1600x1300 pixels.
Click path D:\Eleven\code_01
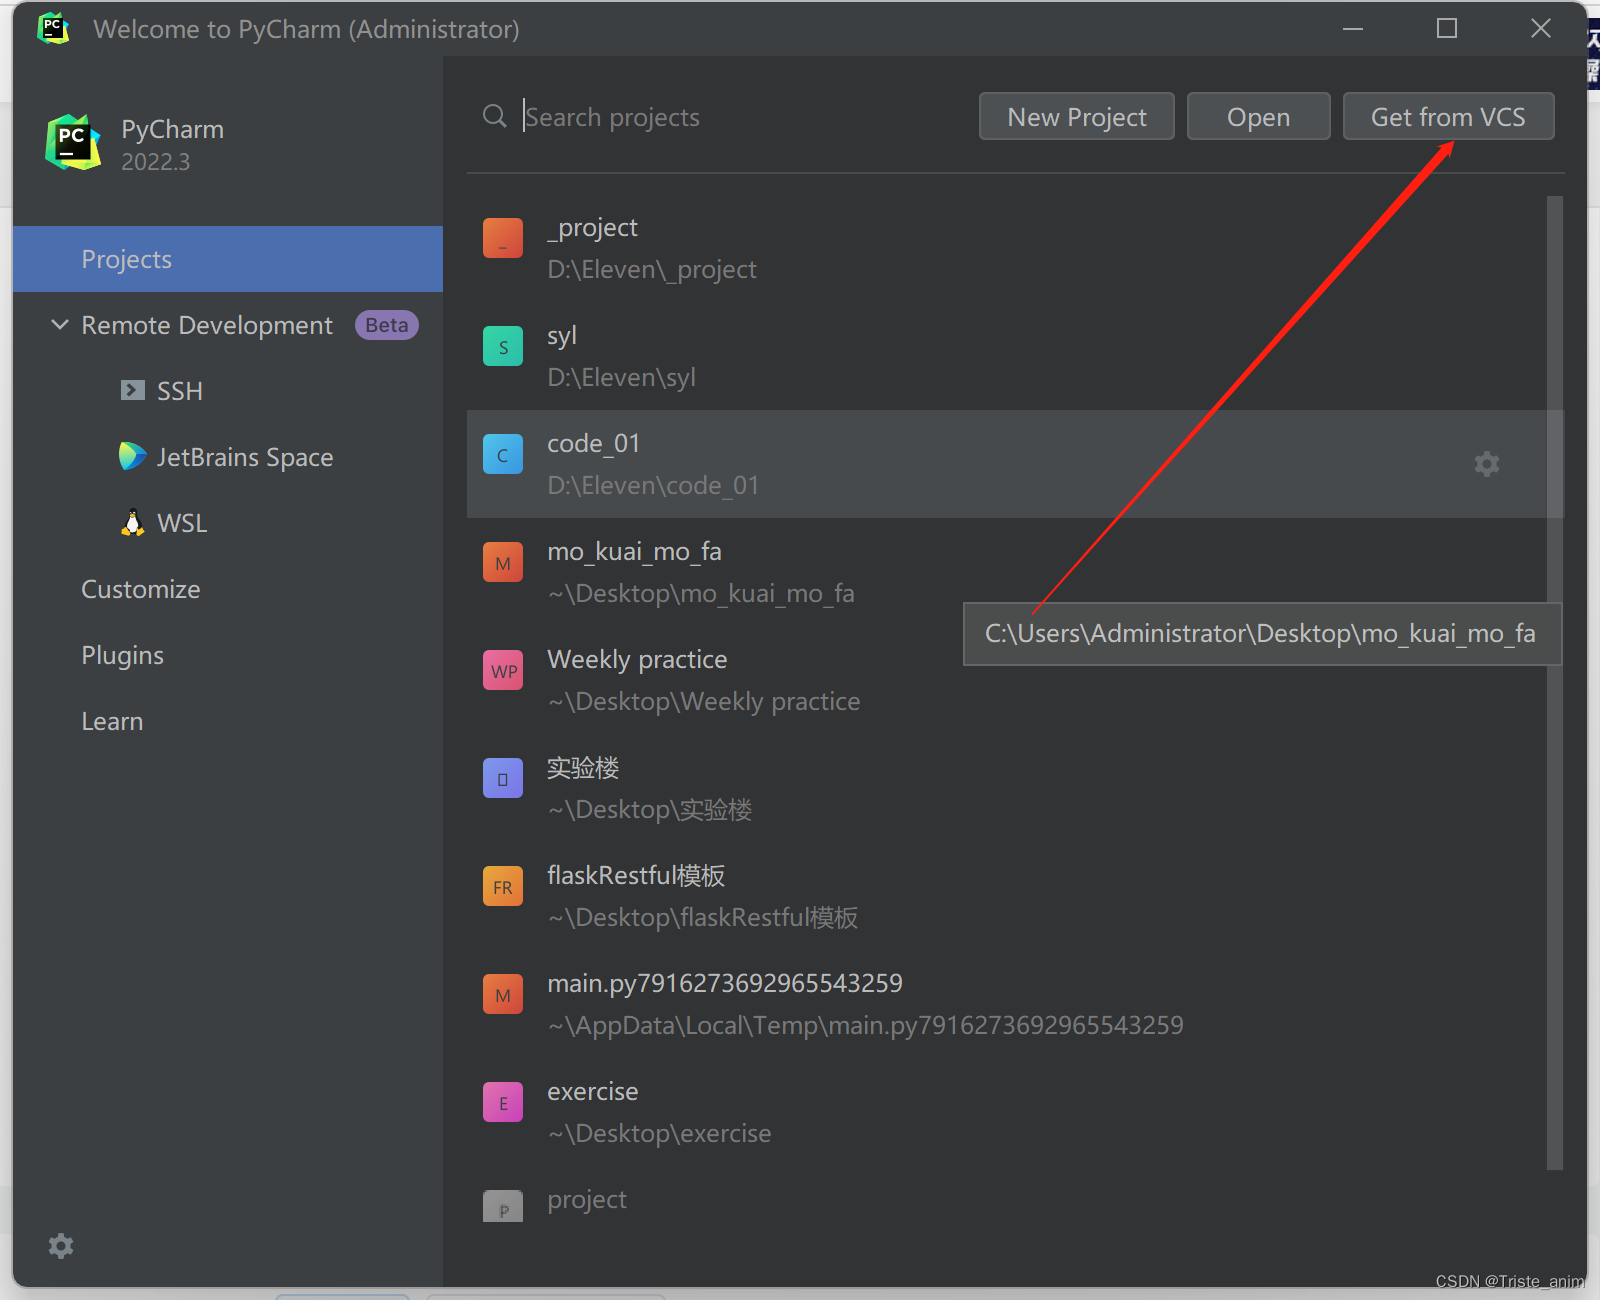[x=653, y=485]
